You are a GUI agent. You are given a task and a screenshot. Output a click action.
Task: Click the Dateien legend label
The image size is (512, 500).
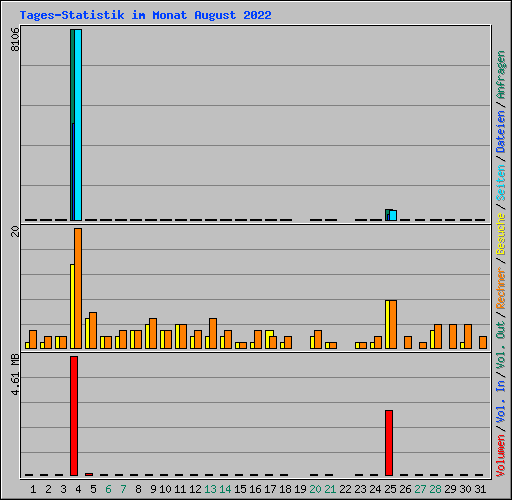click(x=501, y=132)
